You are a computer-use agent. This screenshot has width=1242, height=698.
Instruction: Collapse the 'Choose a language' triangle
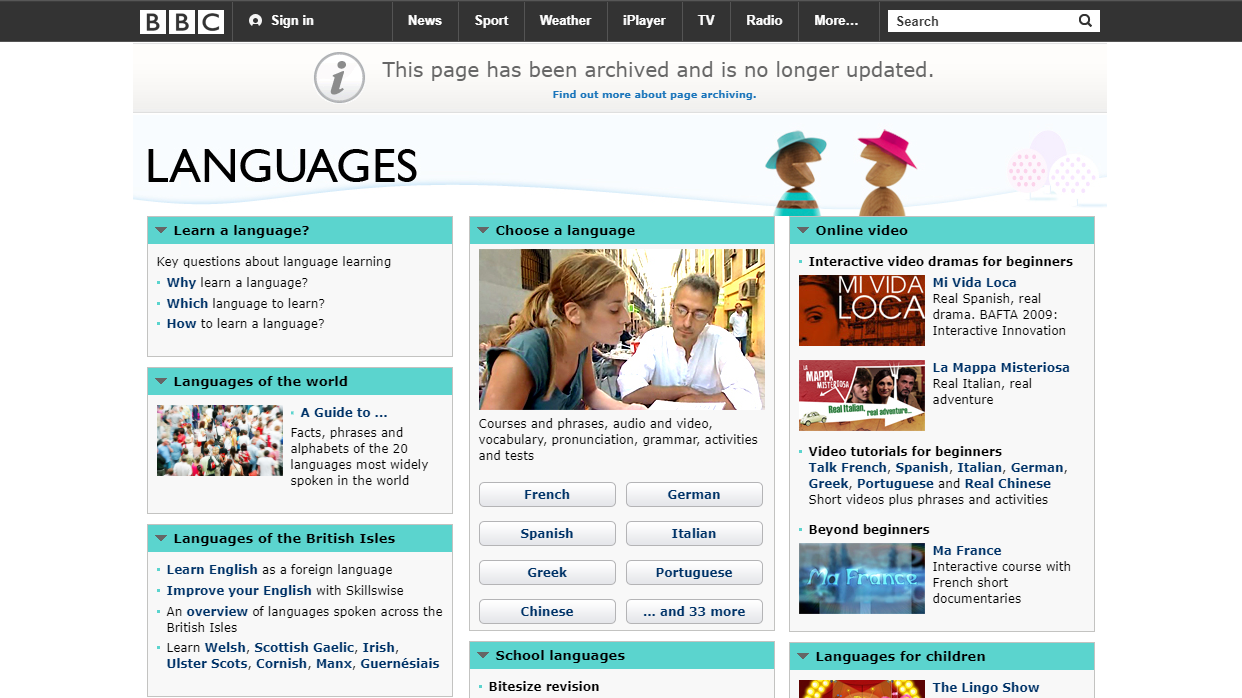point(483,230)
